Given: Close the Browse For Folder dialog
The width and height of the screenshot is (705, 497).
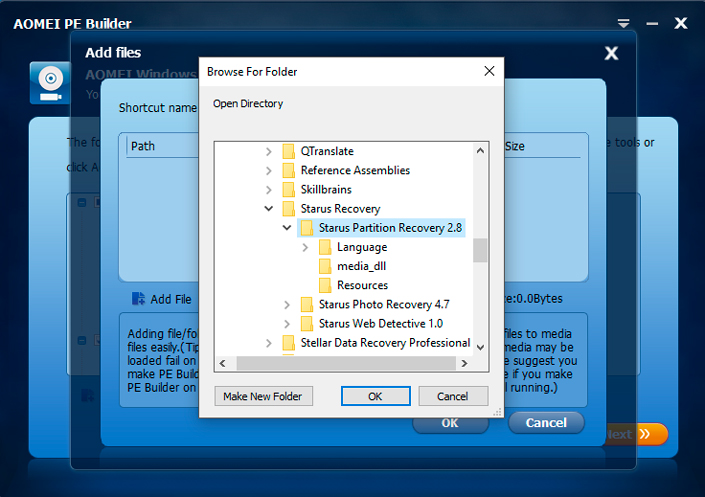Looking at the screenshot, I should pos(489,71).
